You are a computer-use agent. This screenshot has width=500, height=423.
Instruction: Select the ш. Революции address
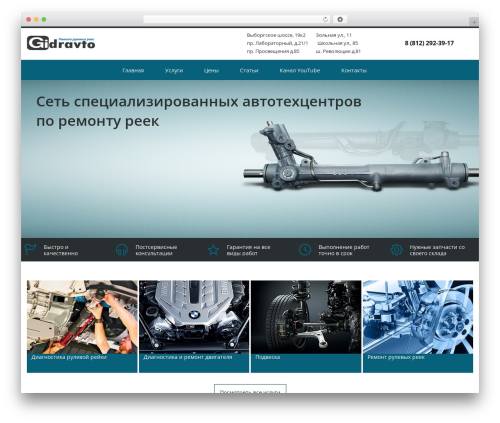pyautogui.click(x=338, y=51)
